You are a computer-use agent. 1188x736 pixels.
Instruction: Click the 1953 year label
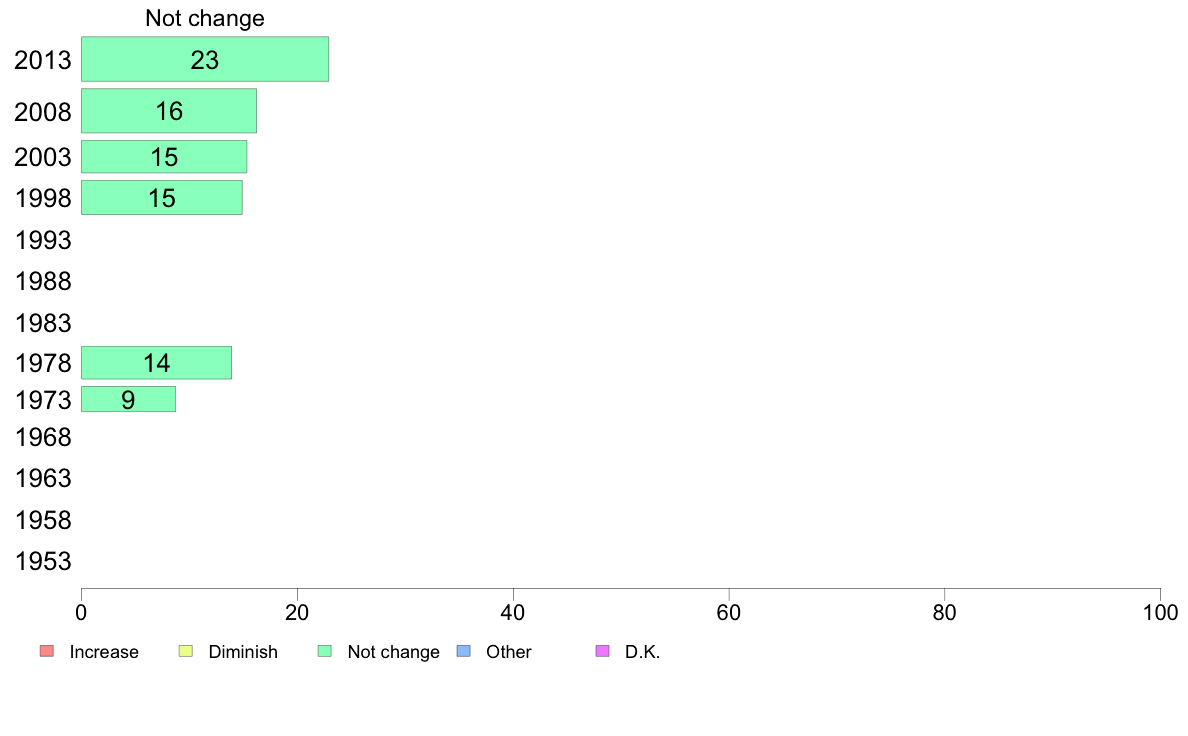pyautogui.click(x=43, y=562)
